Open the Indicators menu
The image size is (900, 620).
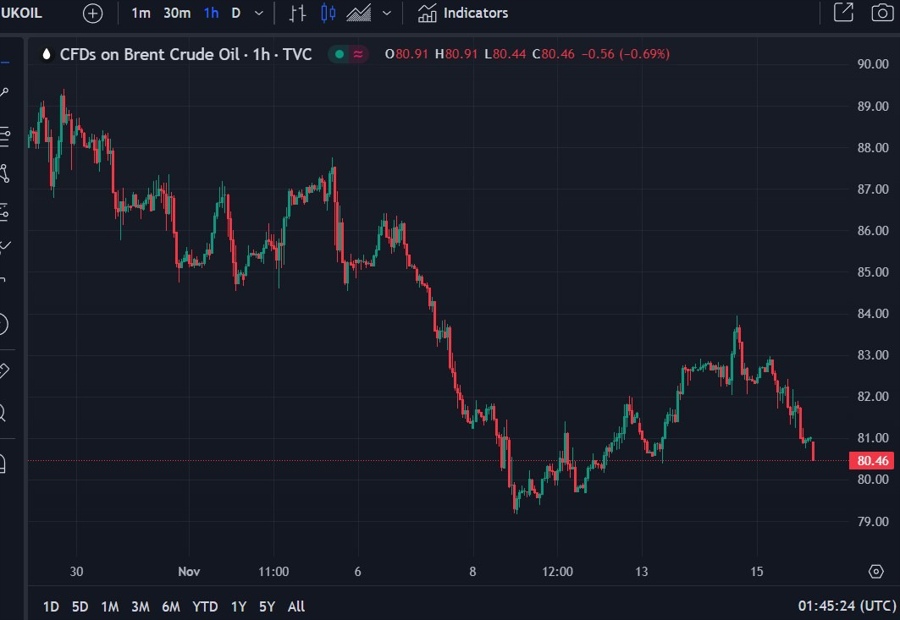[463, 13]
